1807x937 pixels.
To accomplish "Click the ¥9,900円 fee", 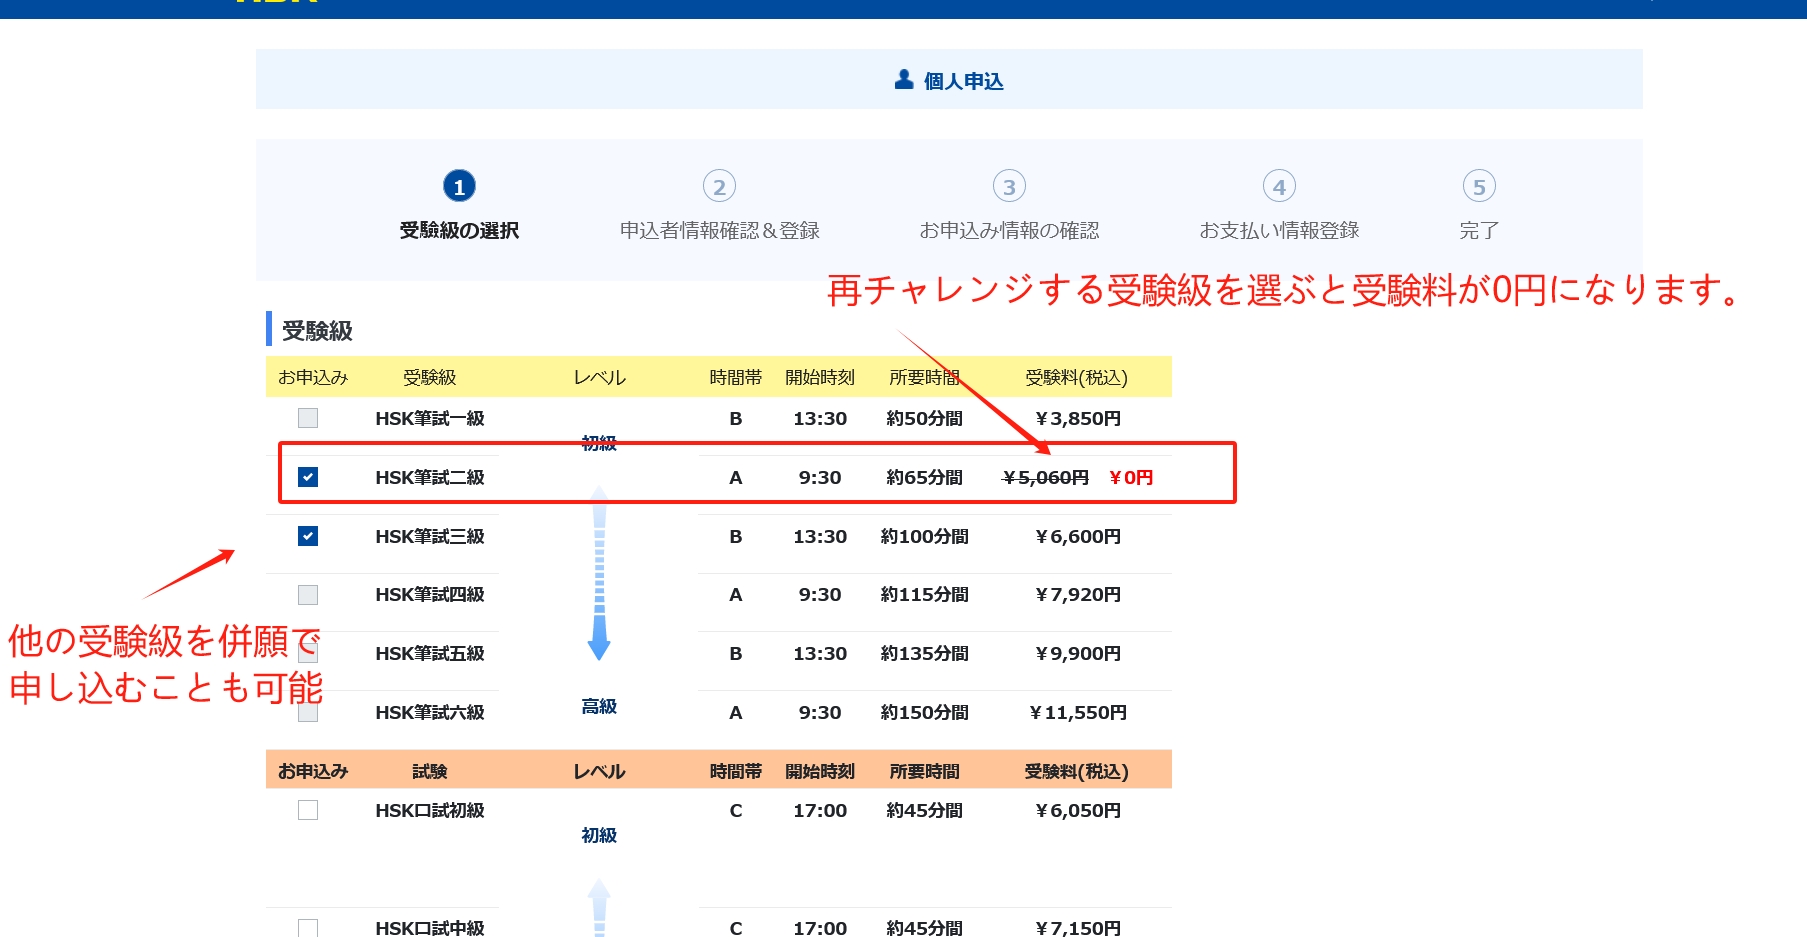I will [1077, 653].
